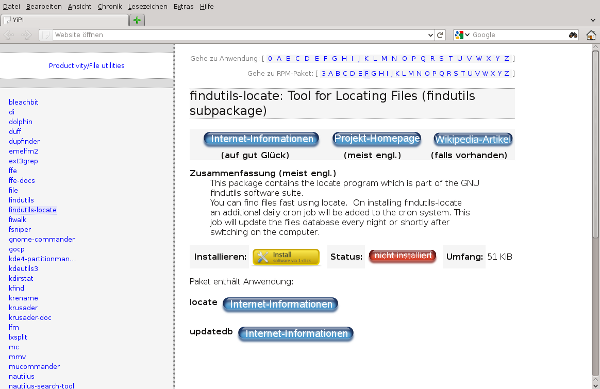Open the mucommander package link
Image resolution: width=600 pixels, height=389 pixels.
[34, 366]
